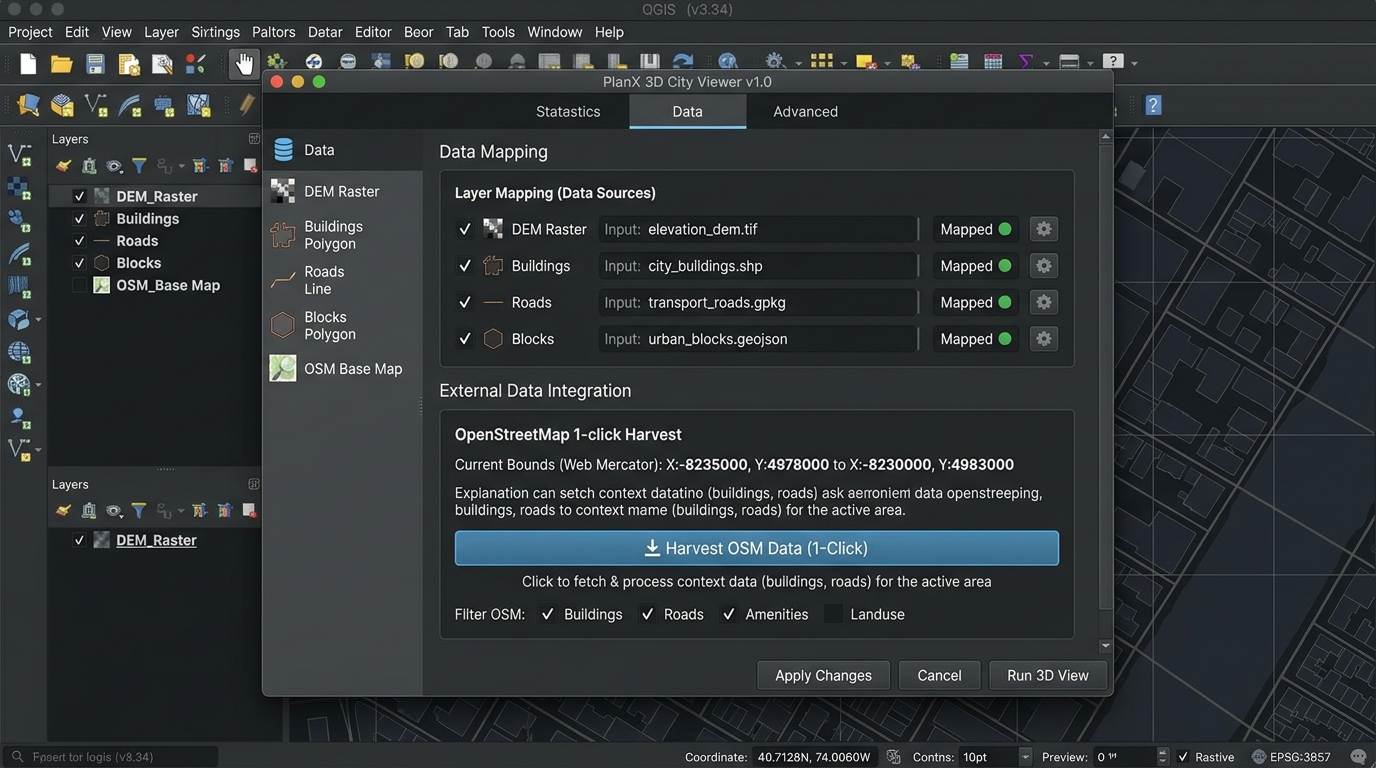
Task: Click the Harvest OSM Data (1-Click) button
Action: [x=756, y=548]
